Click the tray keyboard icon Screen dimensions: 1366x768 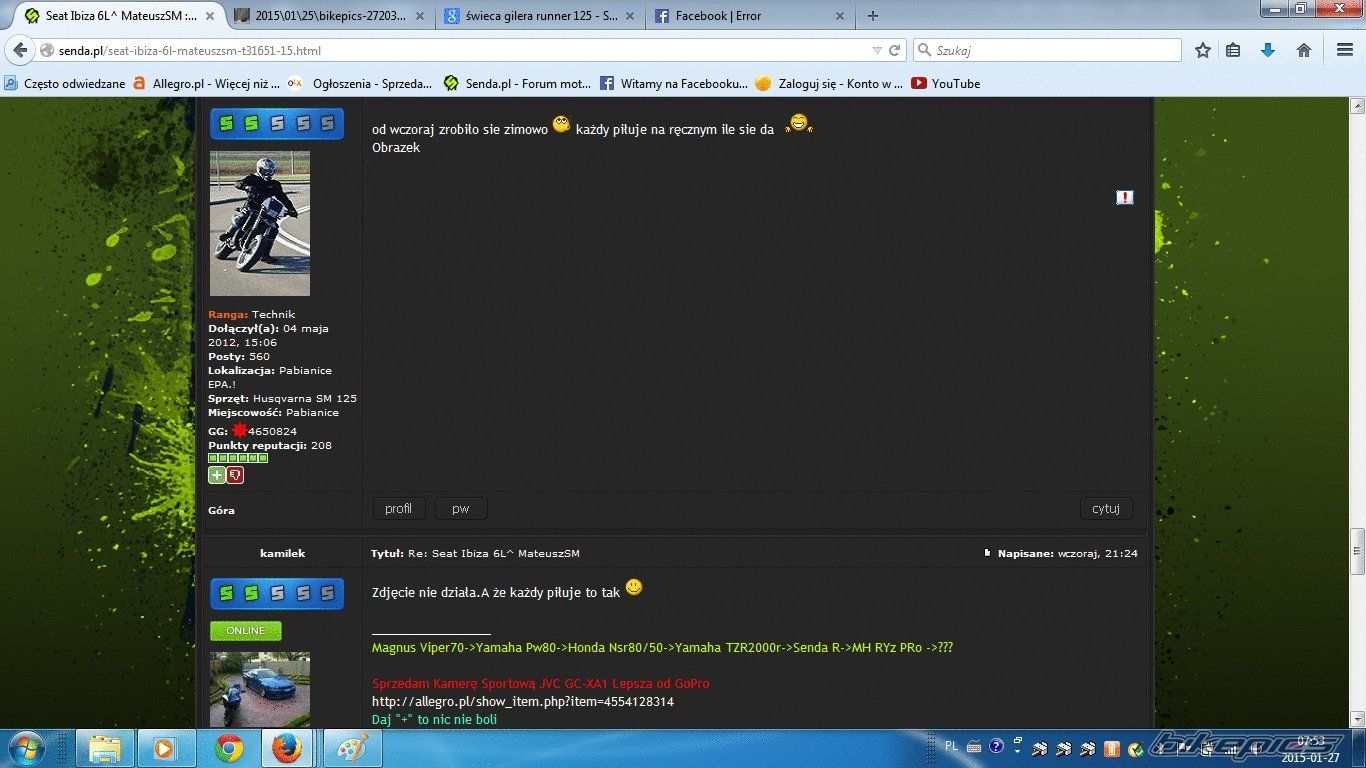[974, 747]
